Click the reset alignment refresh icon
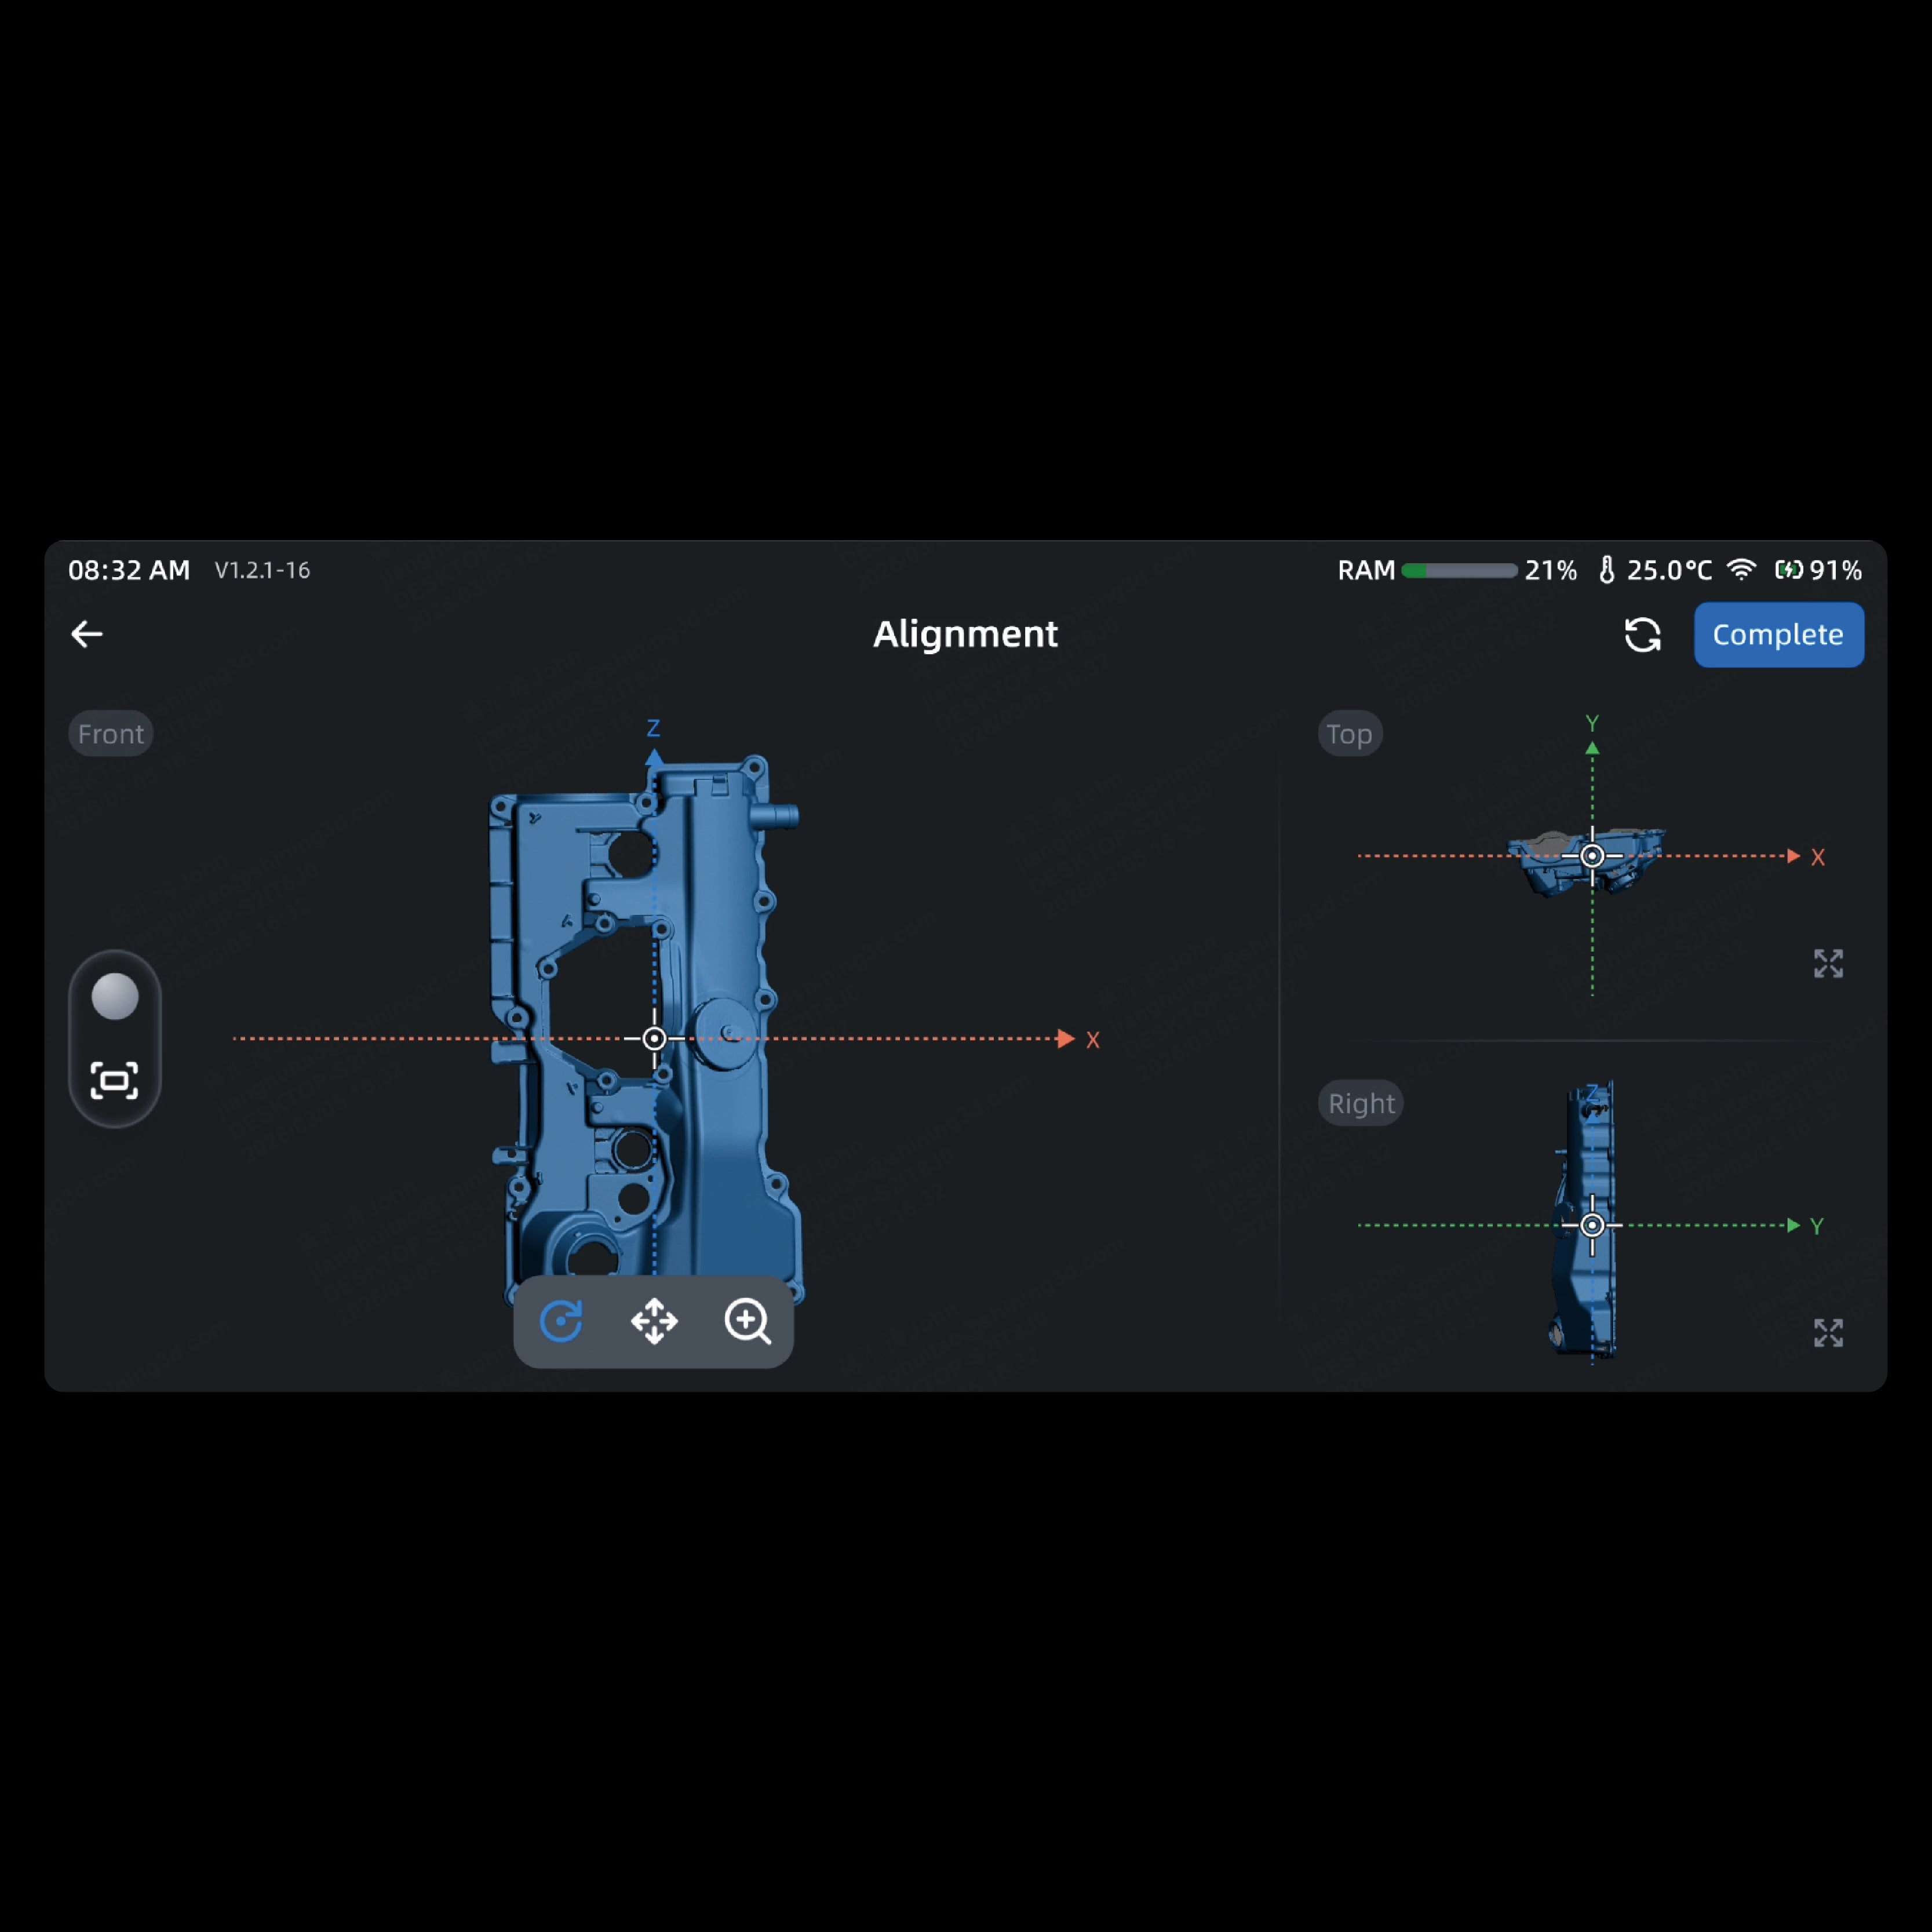1932x1932 pixels. [x=1642, y=634]
